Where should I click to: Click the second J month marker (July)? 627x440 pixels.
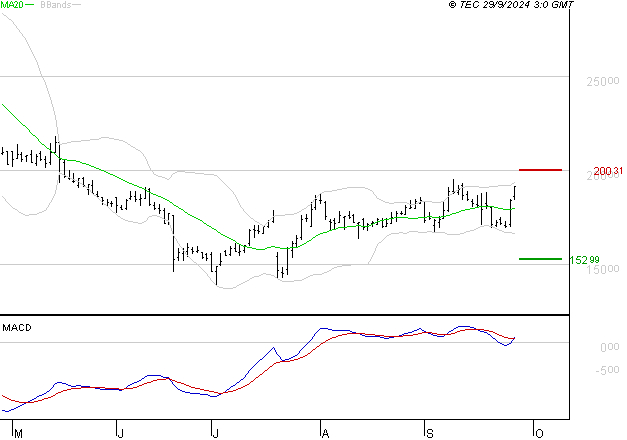point(215,434)
